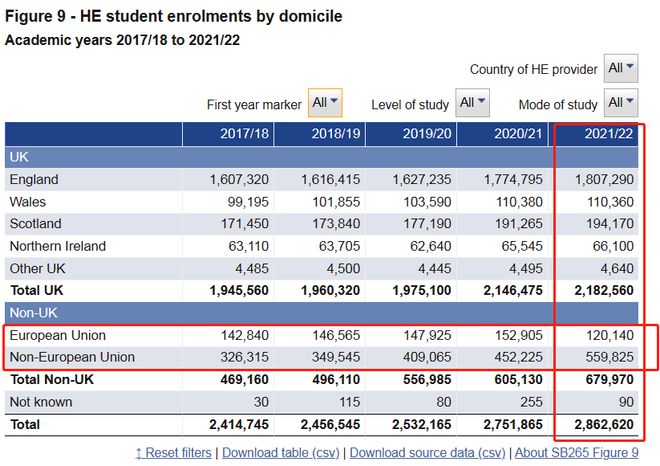This screenshot has width=660, height=466.
Task: Click Other UK 2018/19 value 4,500
Action: 343,268
